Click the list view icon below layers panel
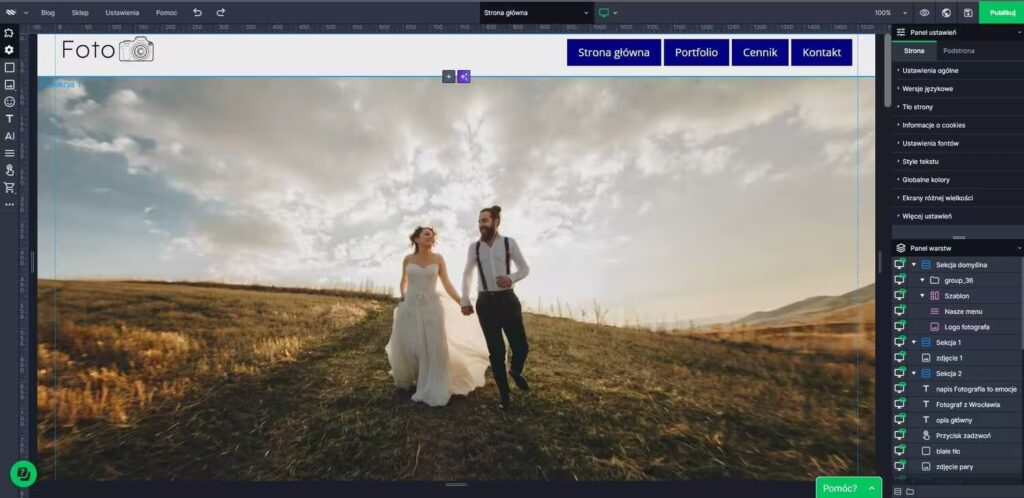 click(898, 491)
